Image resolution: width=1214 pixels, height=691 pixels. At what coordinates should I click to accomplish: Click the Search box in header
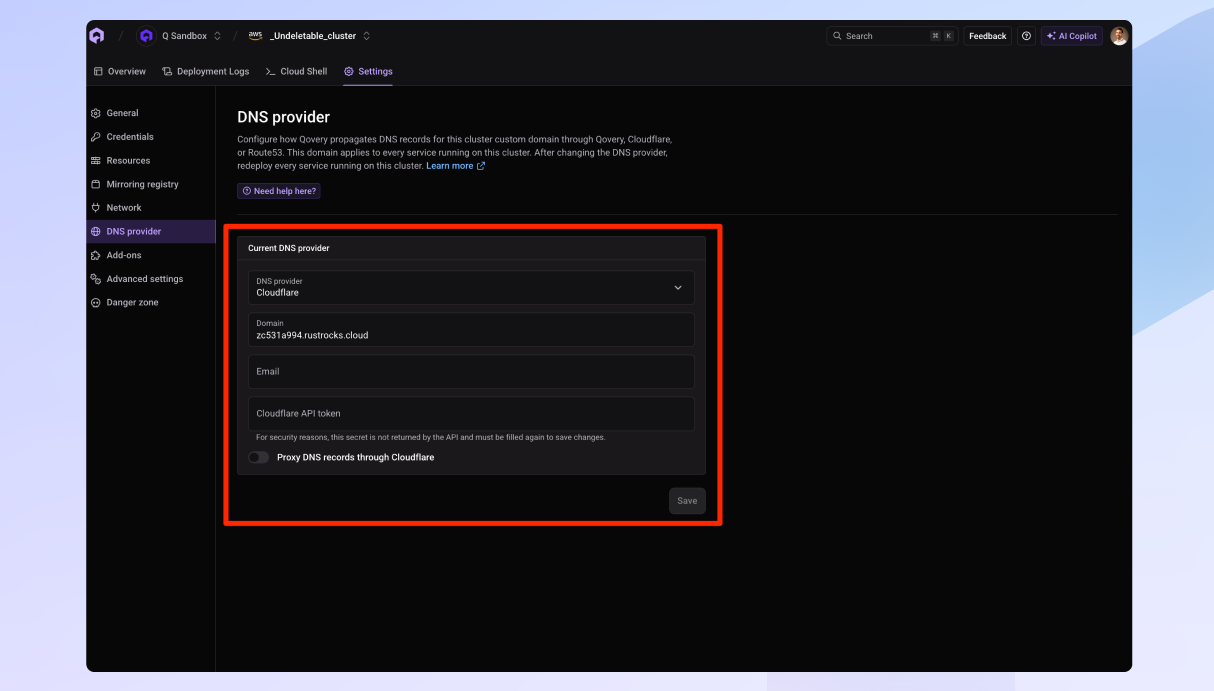pyautogui.click(x=892, y=36)
